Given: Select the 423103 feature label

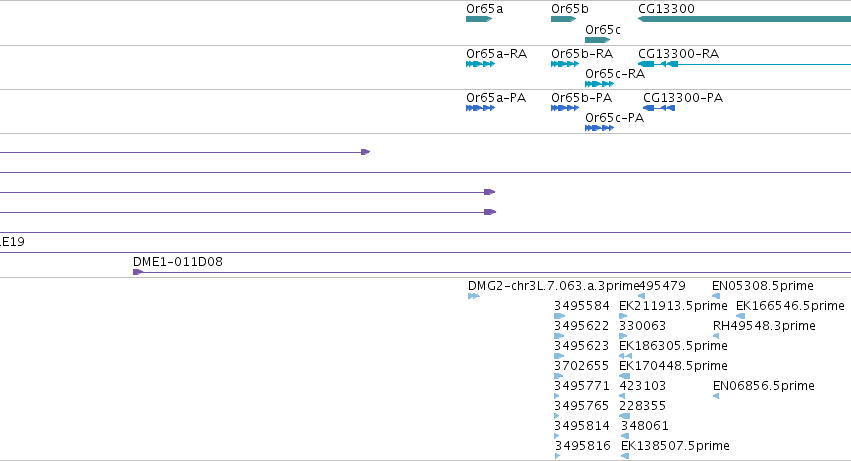Looking at the screenshot, I should [x=643, y=386].
